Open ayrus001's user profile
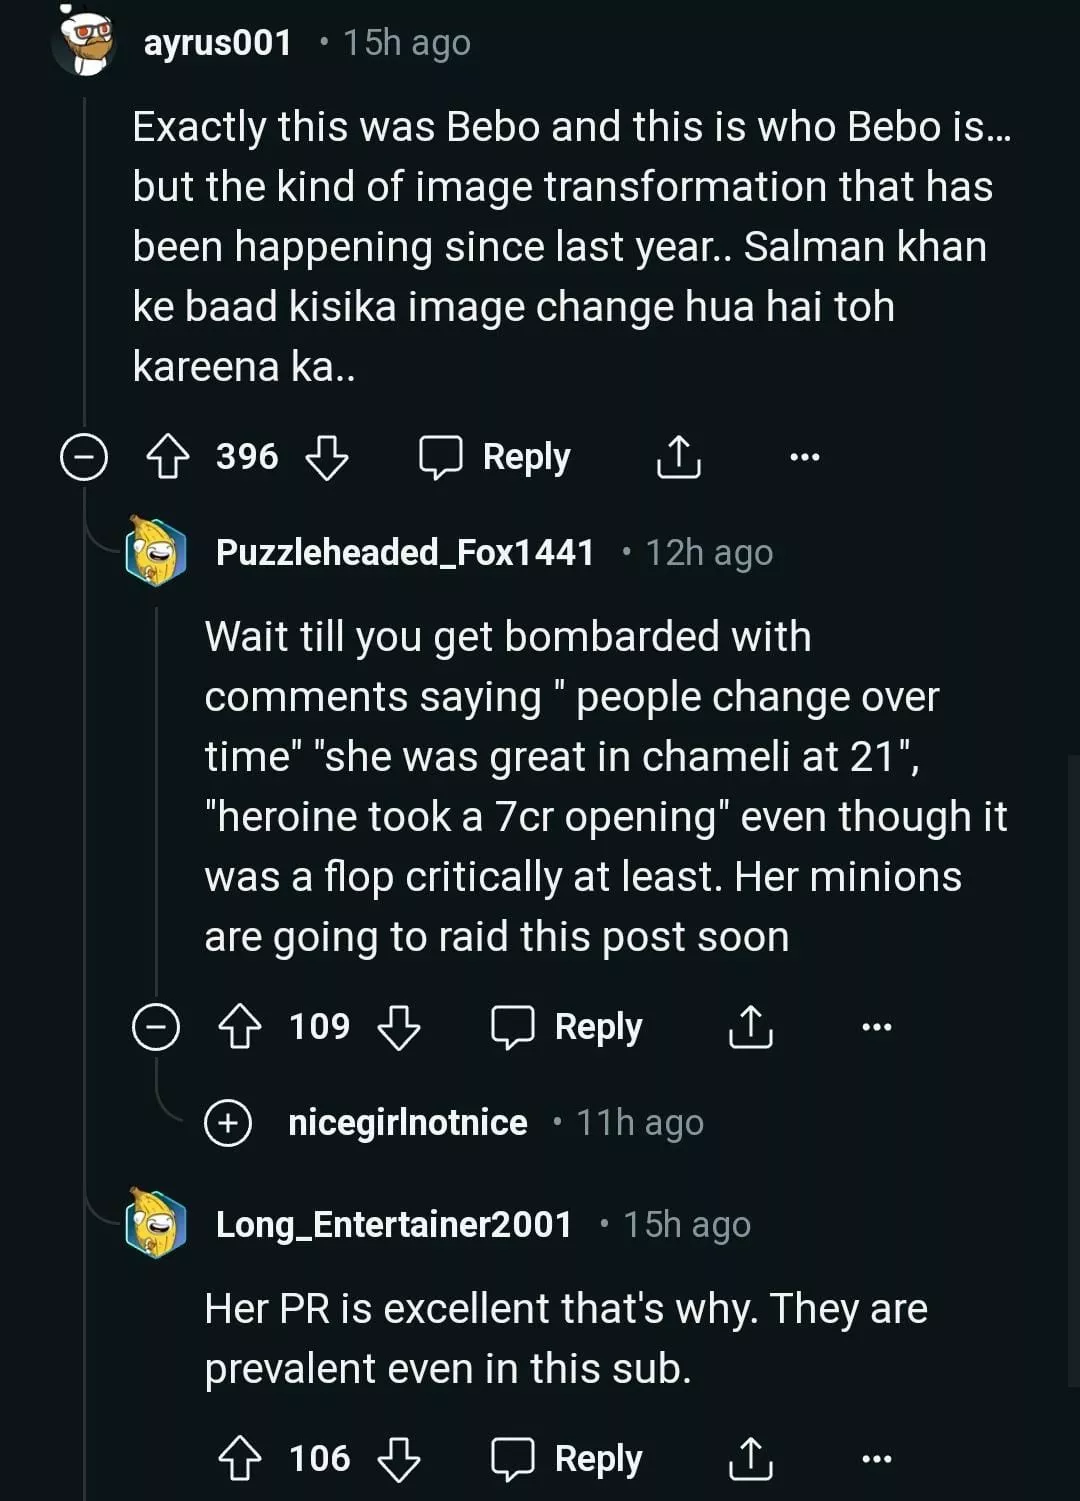This screenshot has height=1501, width=1080. click(217, 43)
